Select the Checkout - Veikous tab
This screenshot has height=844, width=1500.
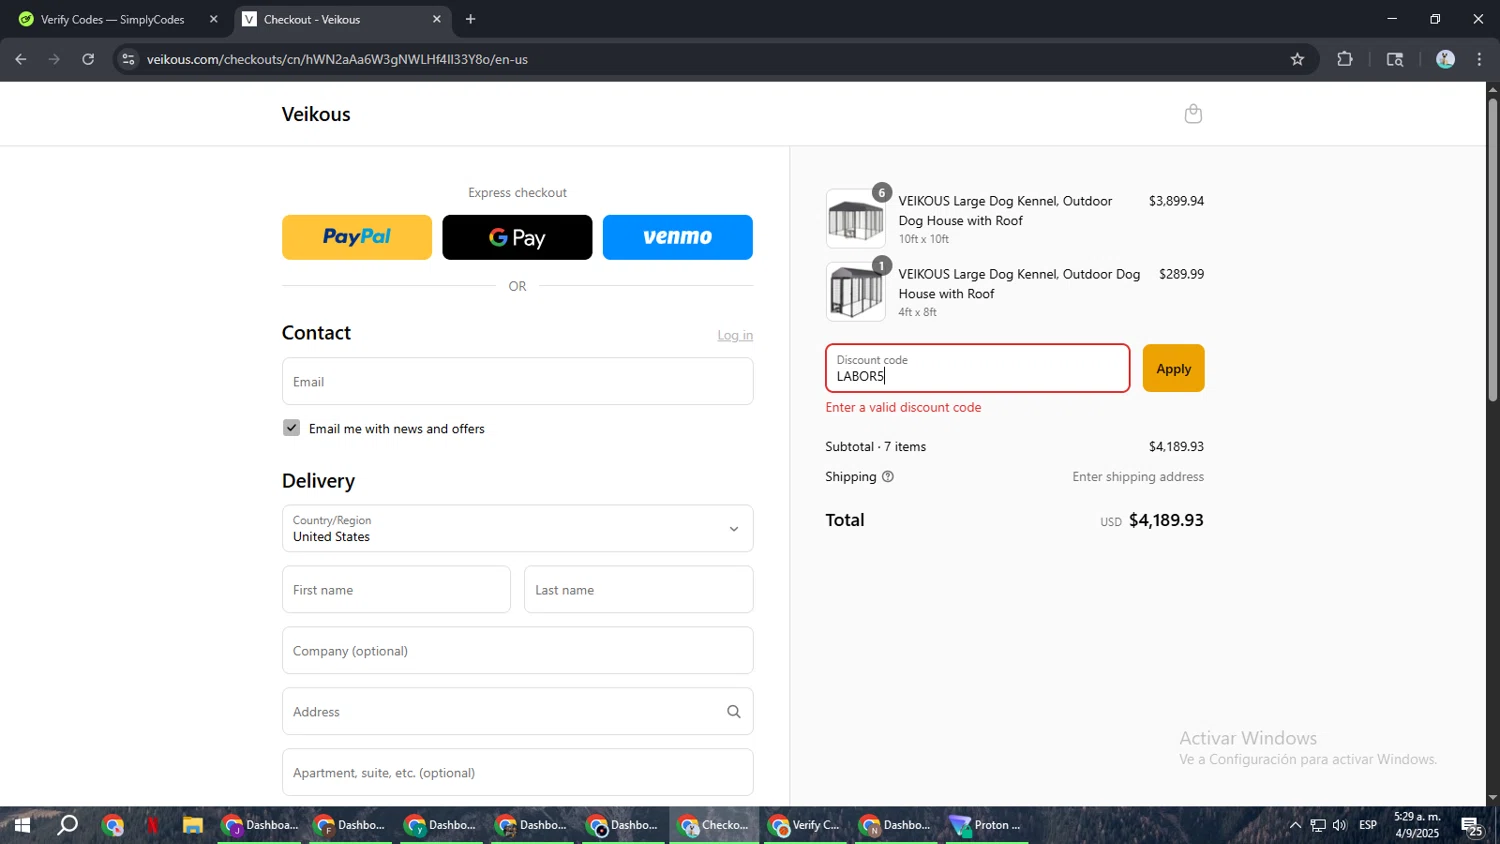340,19
